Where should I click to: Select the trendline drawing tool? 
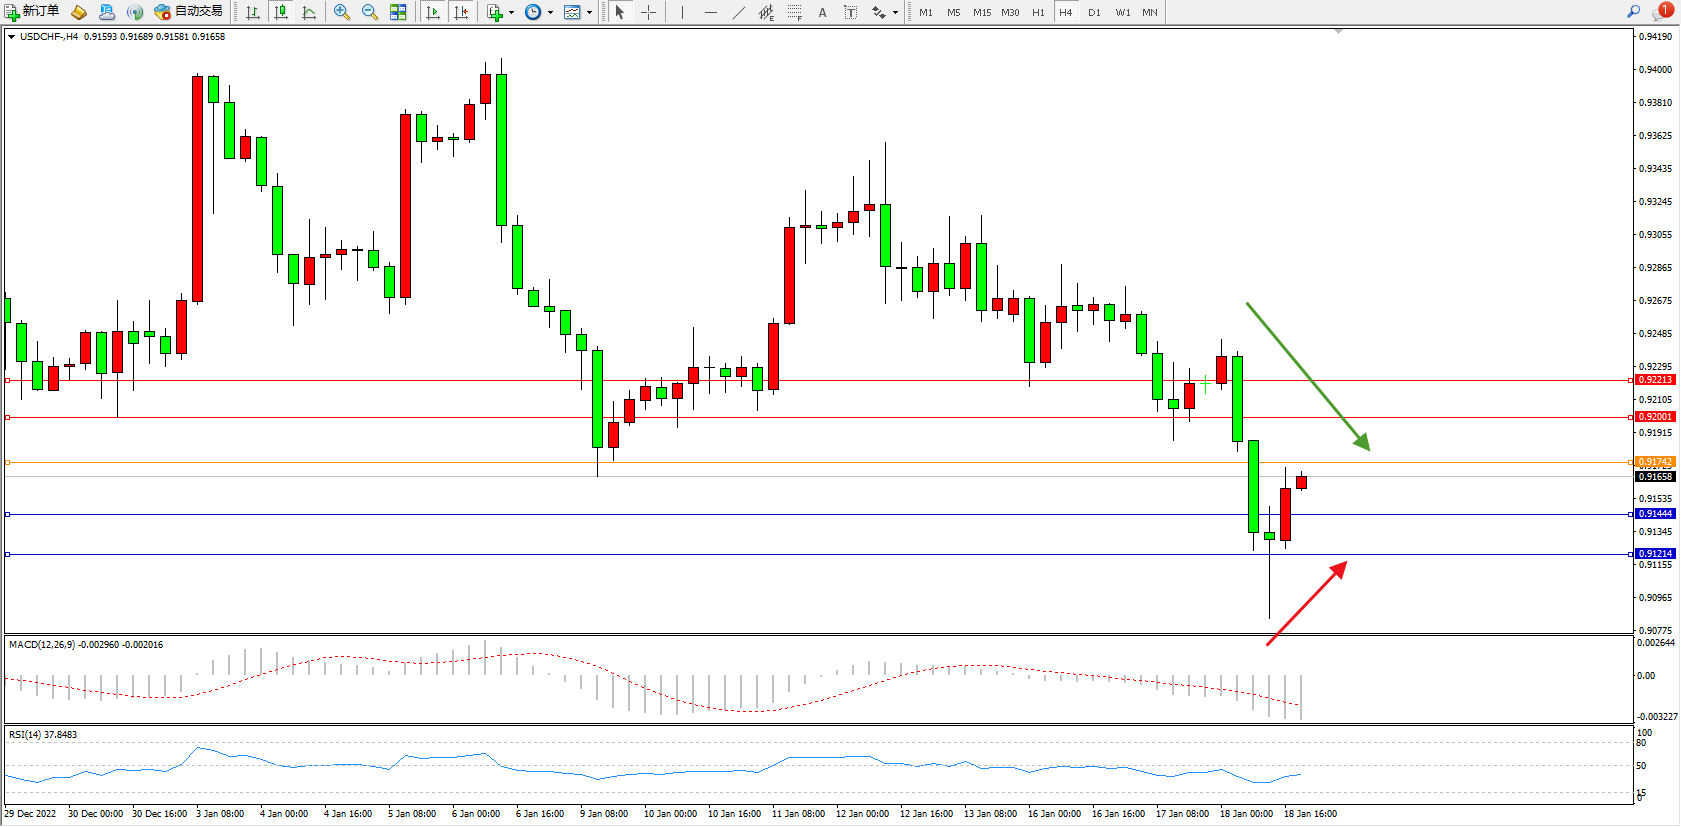click(738, 12)
